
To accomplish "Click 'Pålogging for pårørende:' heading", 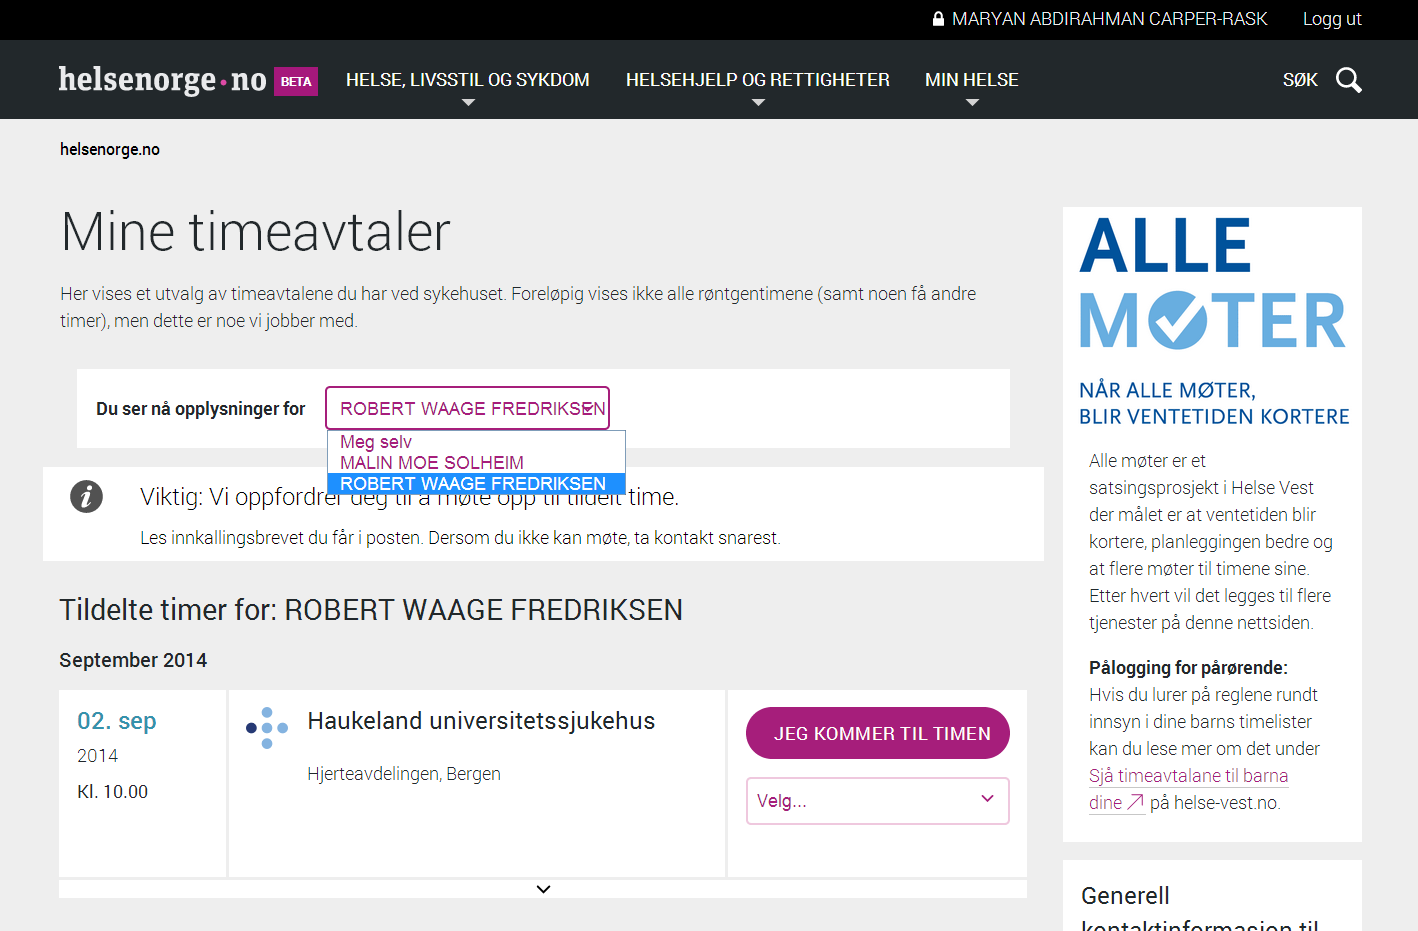I will tap(1188, 668).
